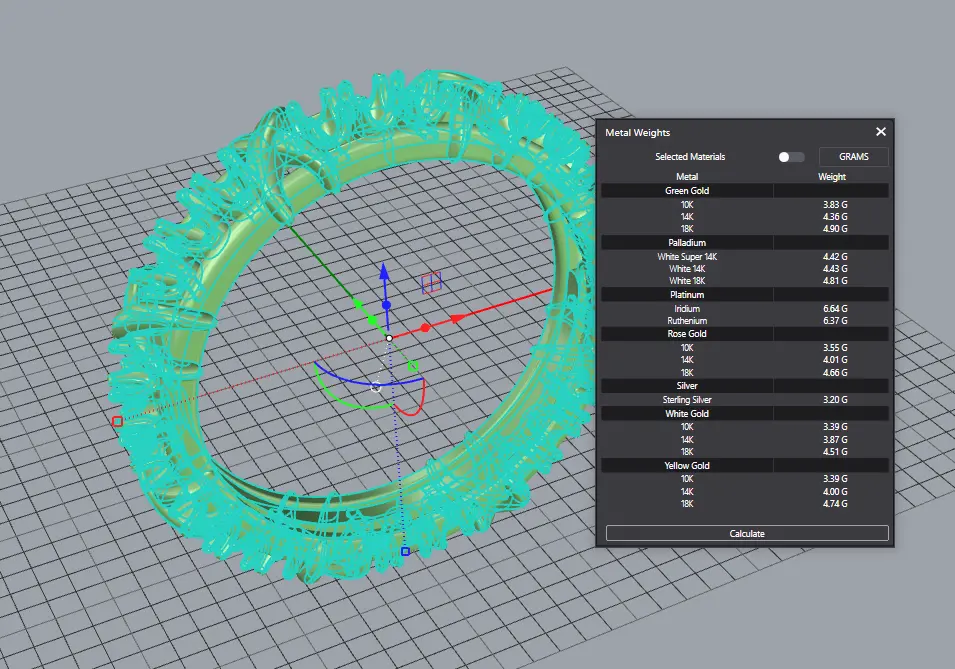Click the Rose Gold 18K weight 4.66 G
Image resolution: width=955 pixels, height=669 pixels.
[x=835, y=372]
